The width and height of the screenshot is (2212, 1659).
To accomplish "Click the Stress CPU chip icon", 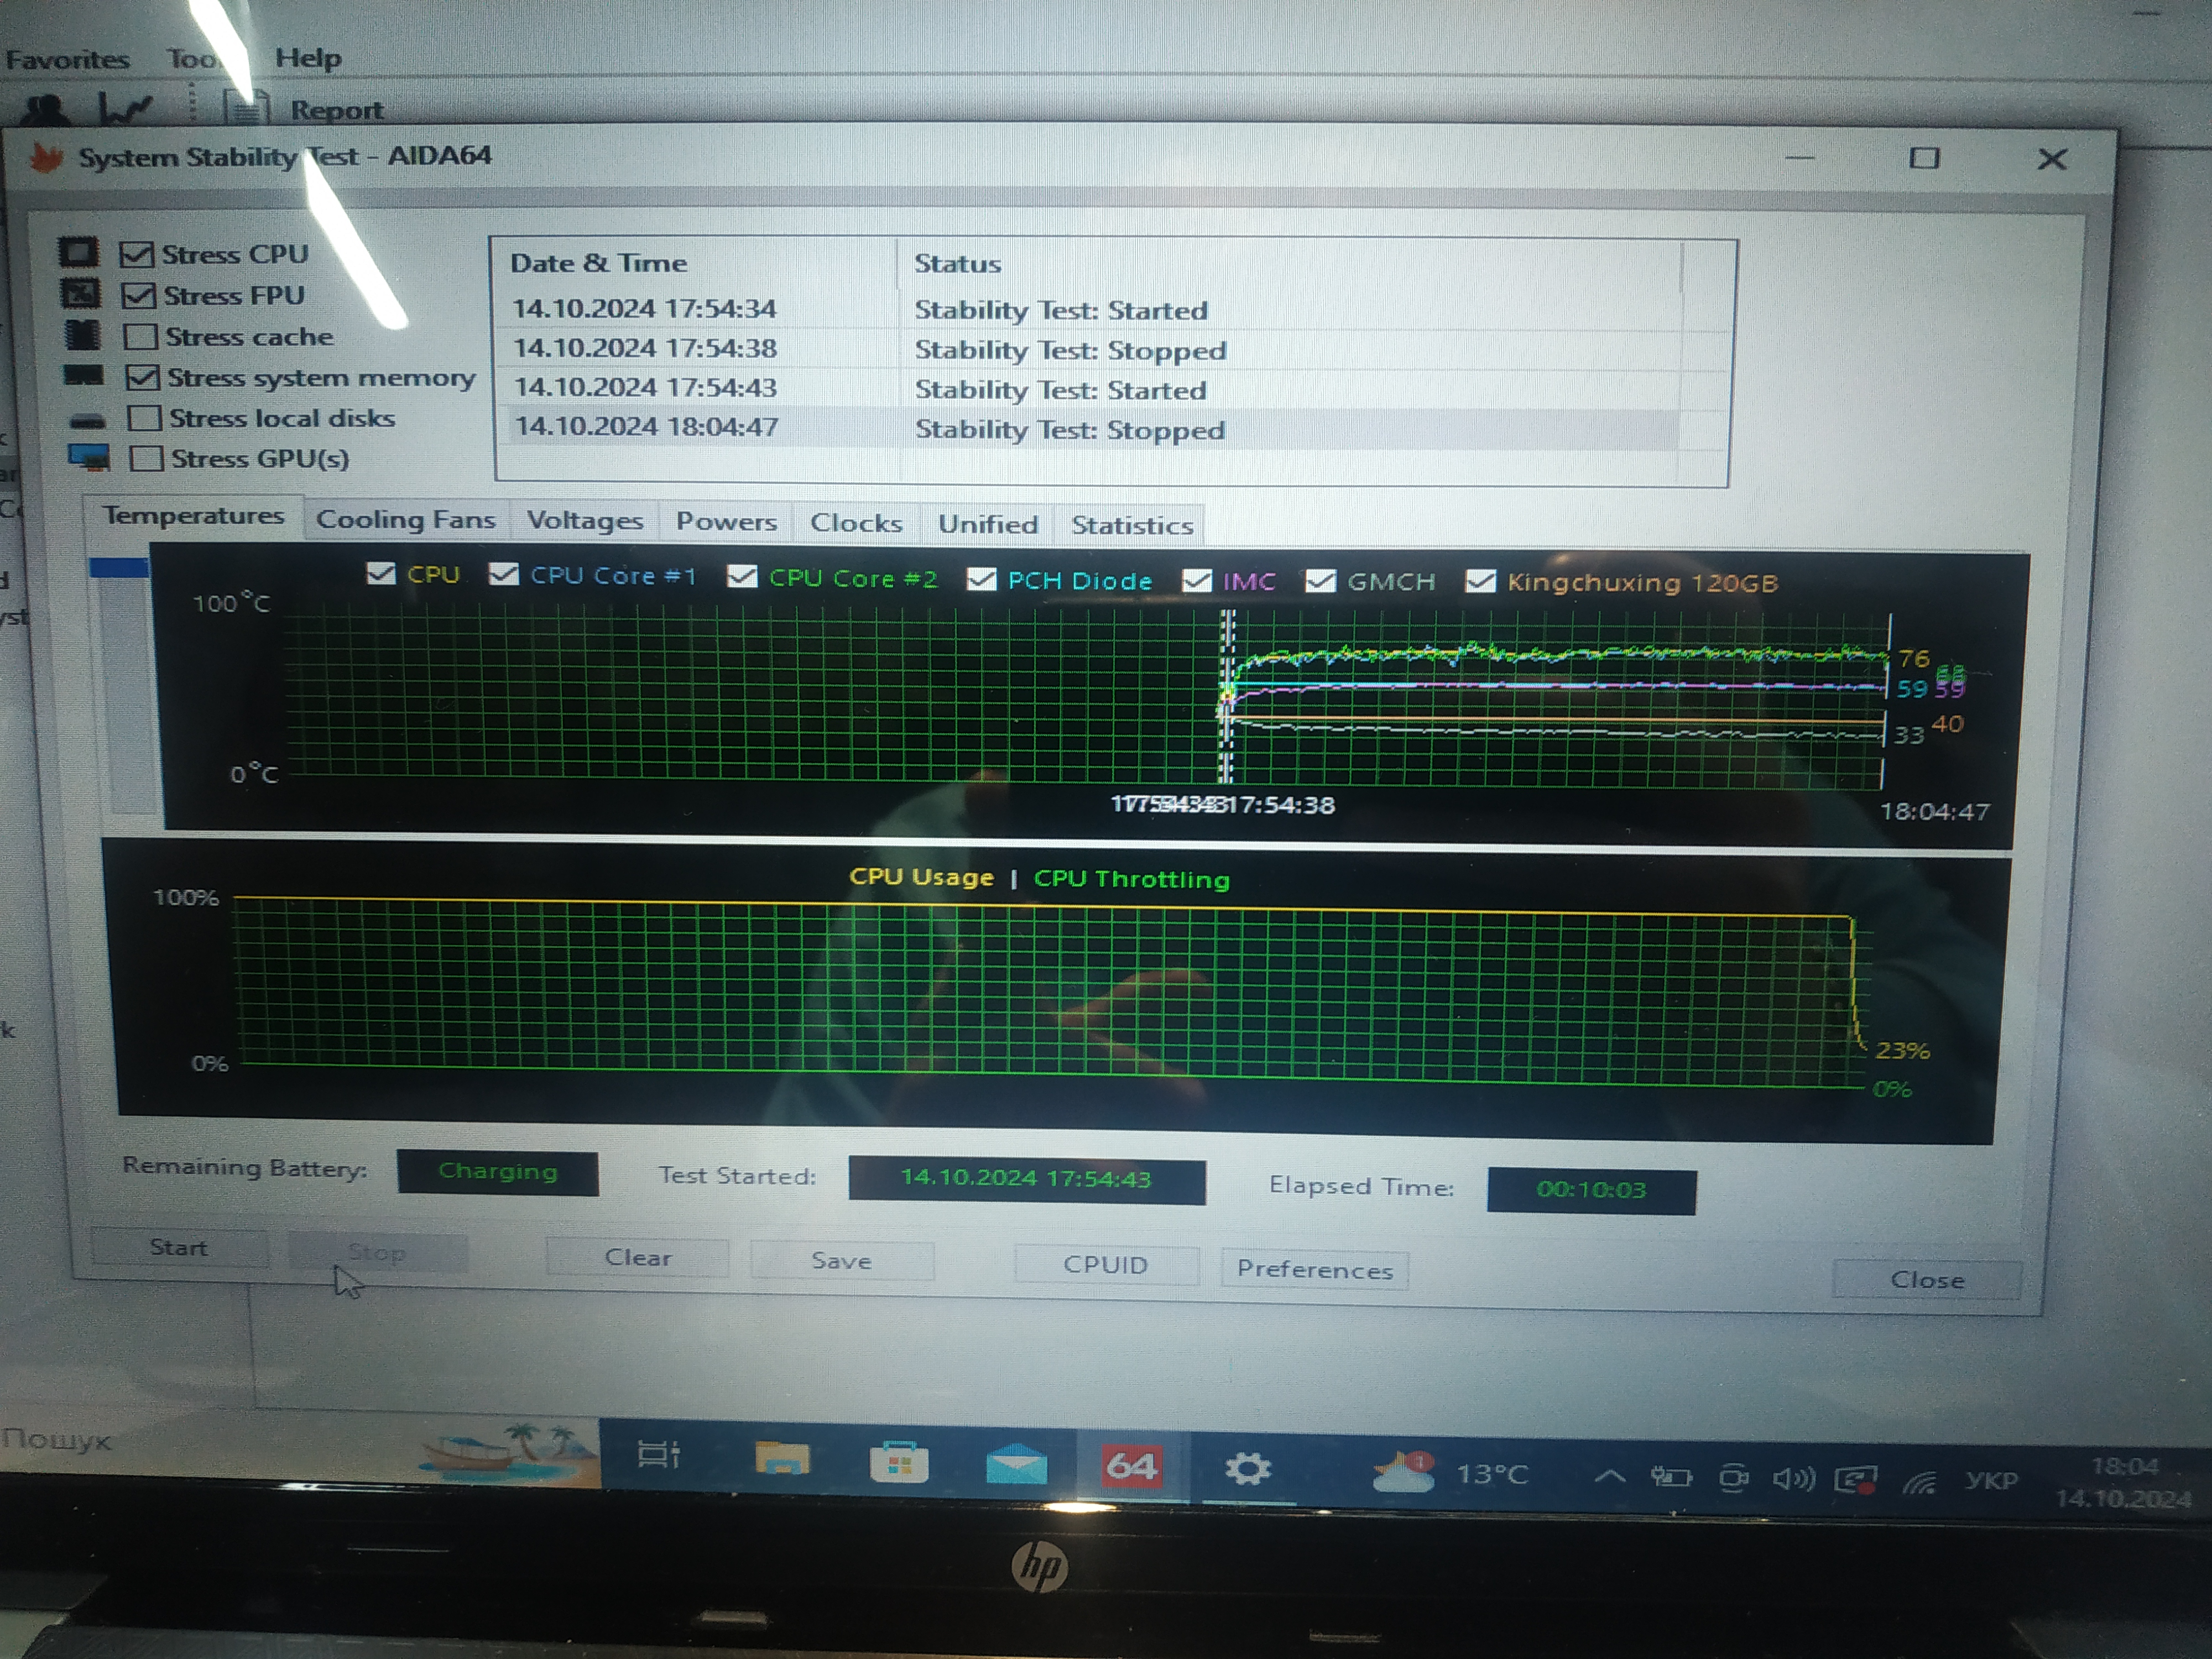I will (x=78, y=252).
